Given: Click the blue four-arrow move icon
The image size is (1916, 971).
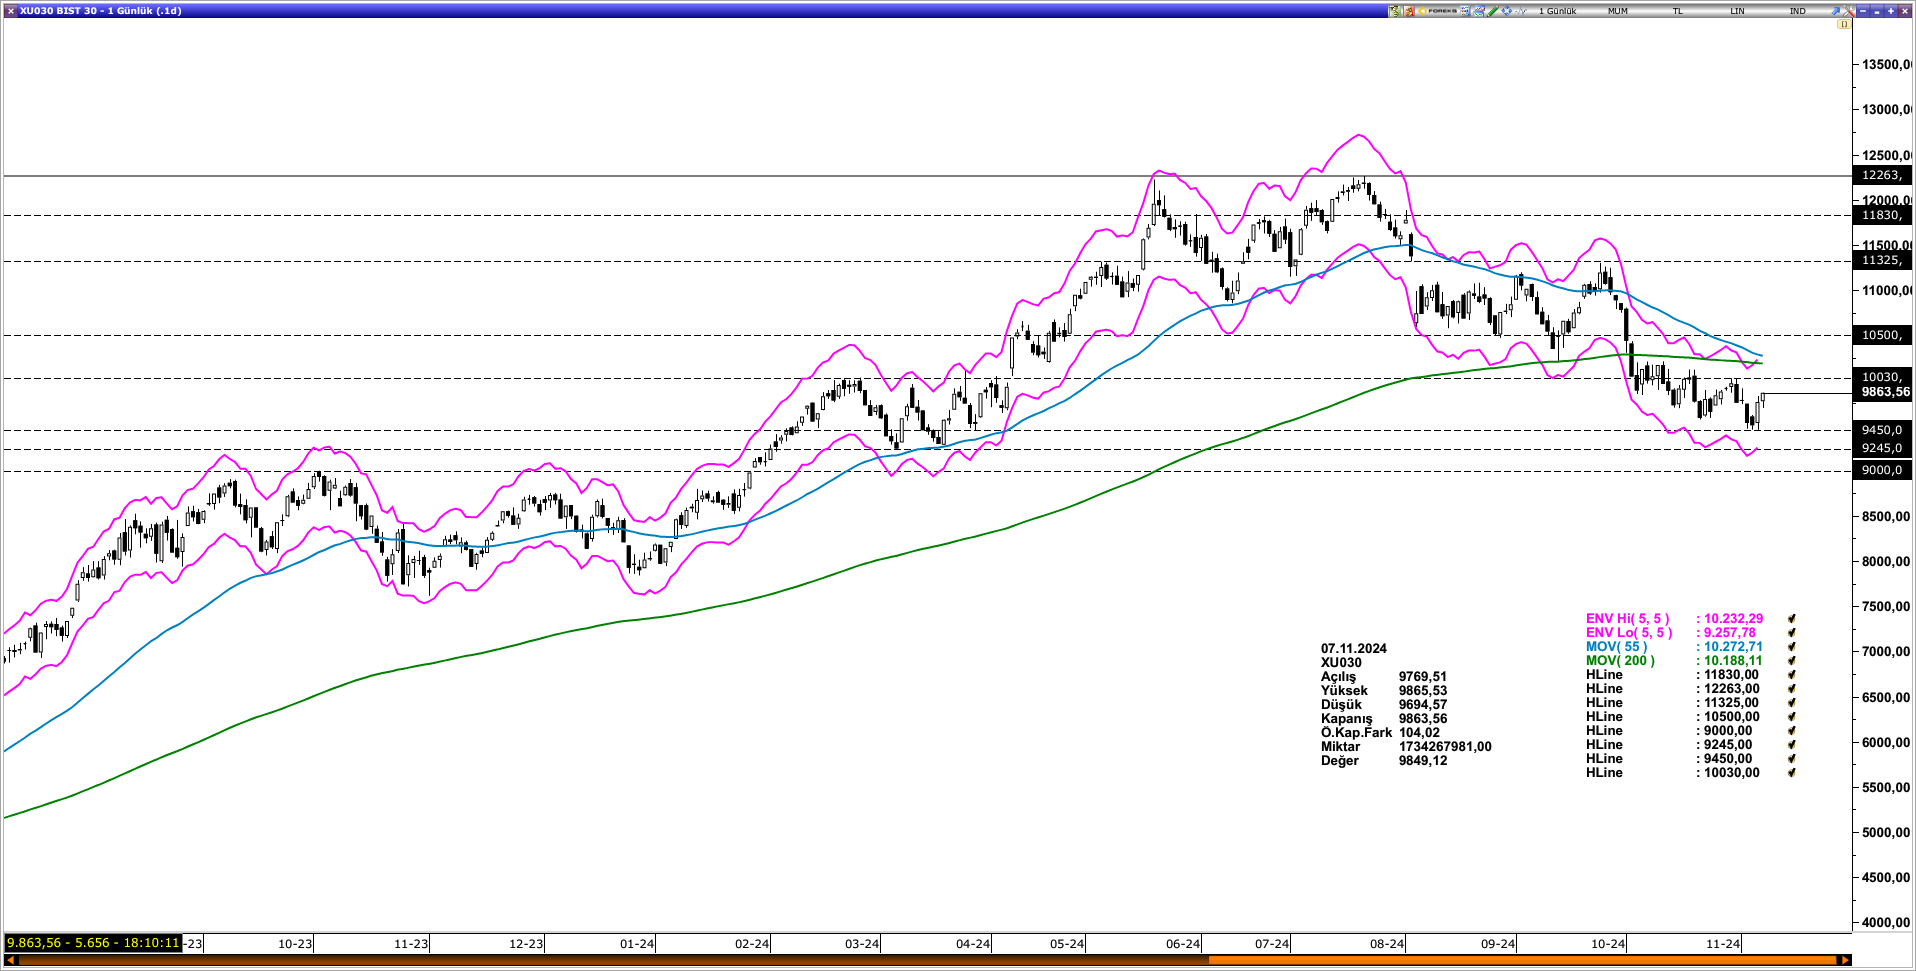Looking at the screenshot, I should (1507, 11).
